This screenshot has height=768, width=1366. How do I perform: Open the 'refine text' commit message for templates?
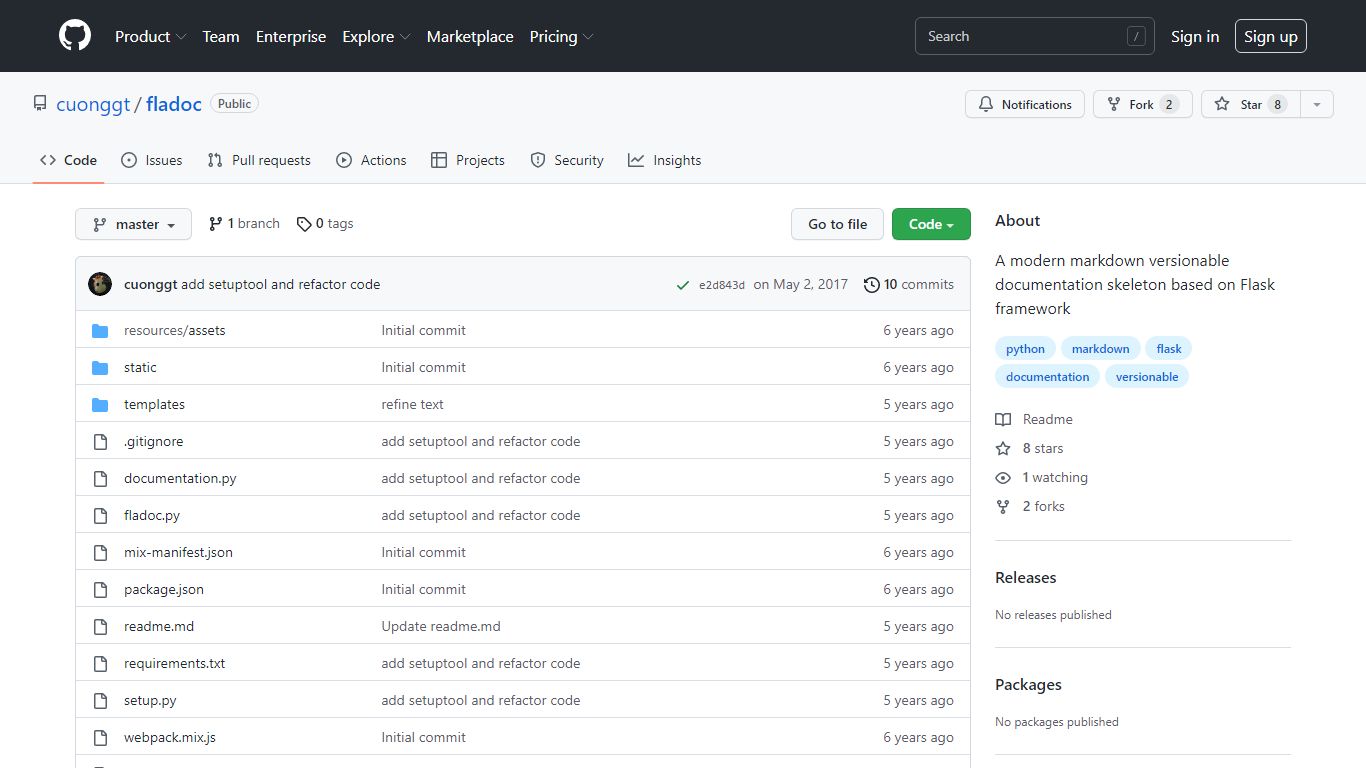coord(412,404)
